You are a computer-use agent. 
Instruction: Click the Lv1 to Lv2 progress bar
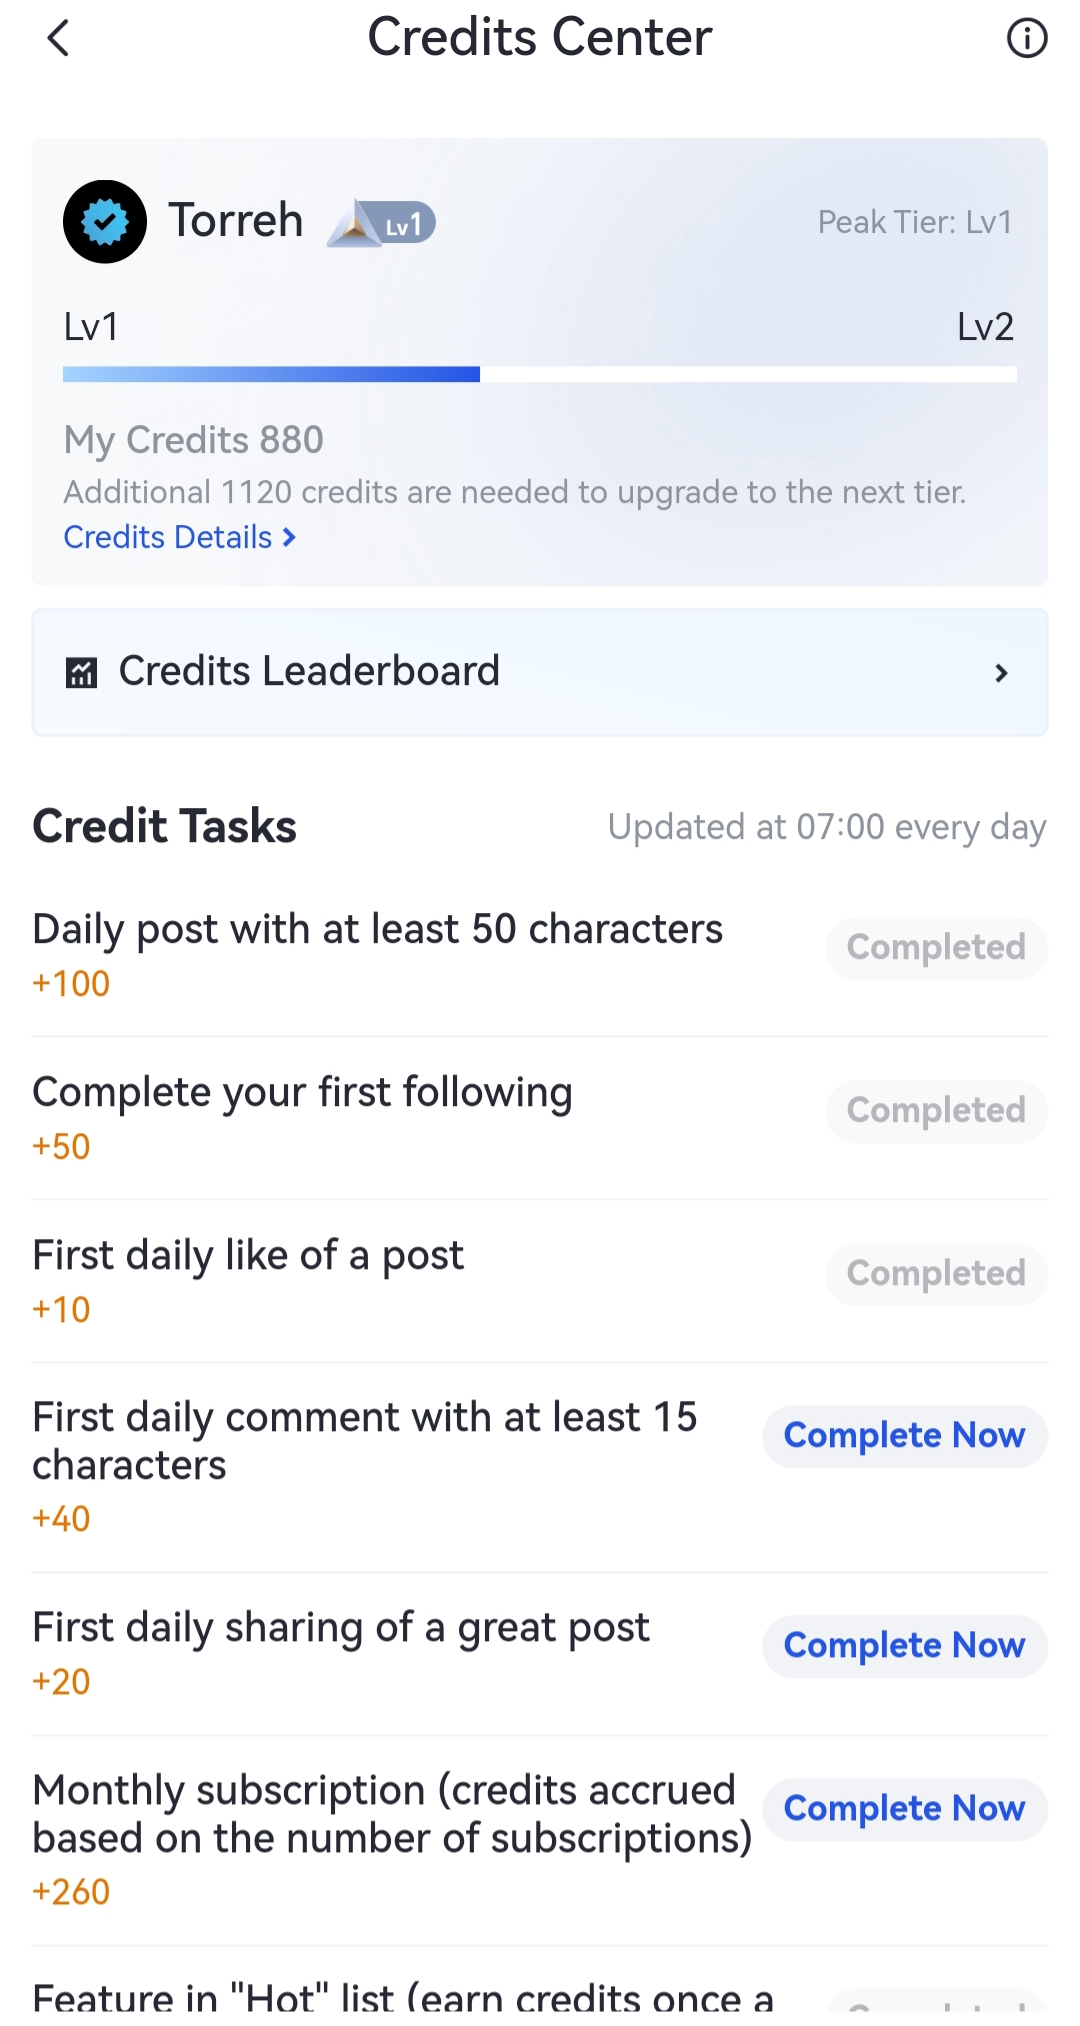[x=540, y=374]
